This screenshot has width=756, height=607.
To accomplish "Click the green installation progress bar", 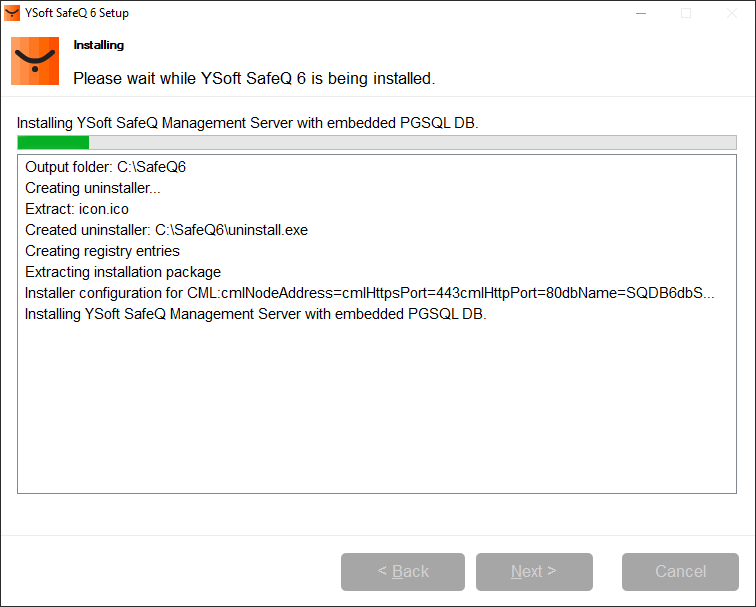I will (54, 143).
